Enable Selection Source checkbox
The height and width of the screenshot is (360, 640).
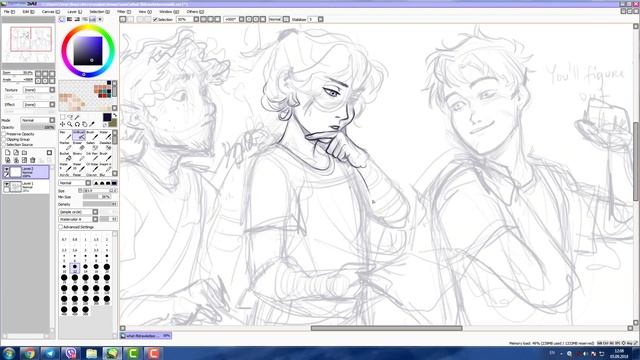coord(4,144)
